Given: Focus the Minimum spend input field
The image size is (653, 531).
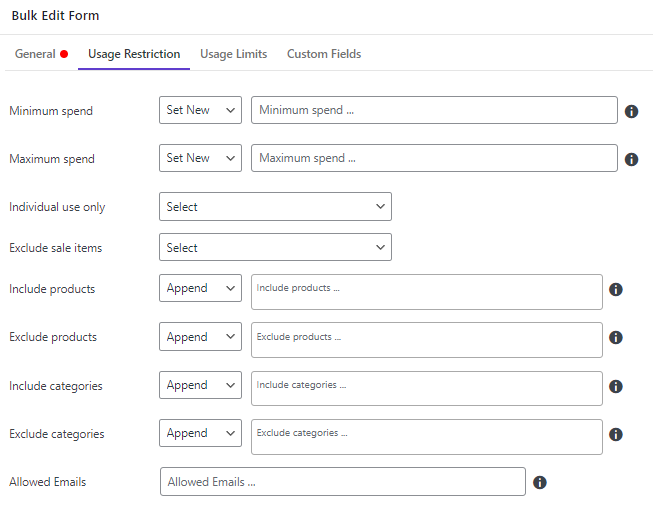Looking at the screenshot, I should (x=434, y=110).
